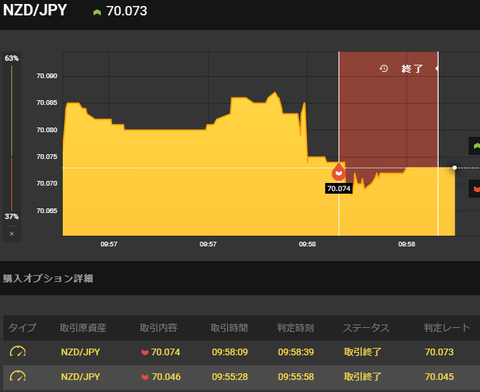
Task: Click the gauge type icon in the 70.046 row
Action: pyautogui.click(x=18, y=376)
